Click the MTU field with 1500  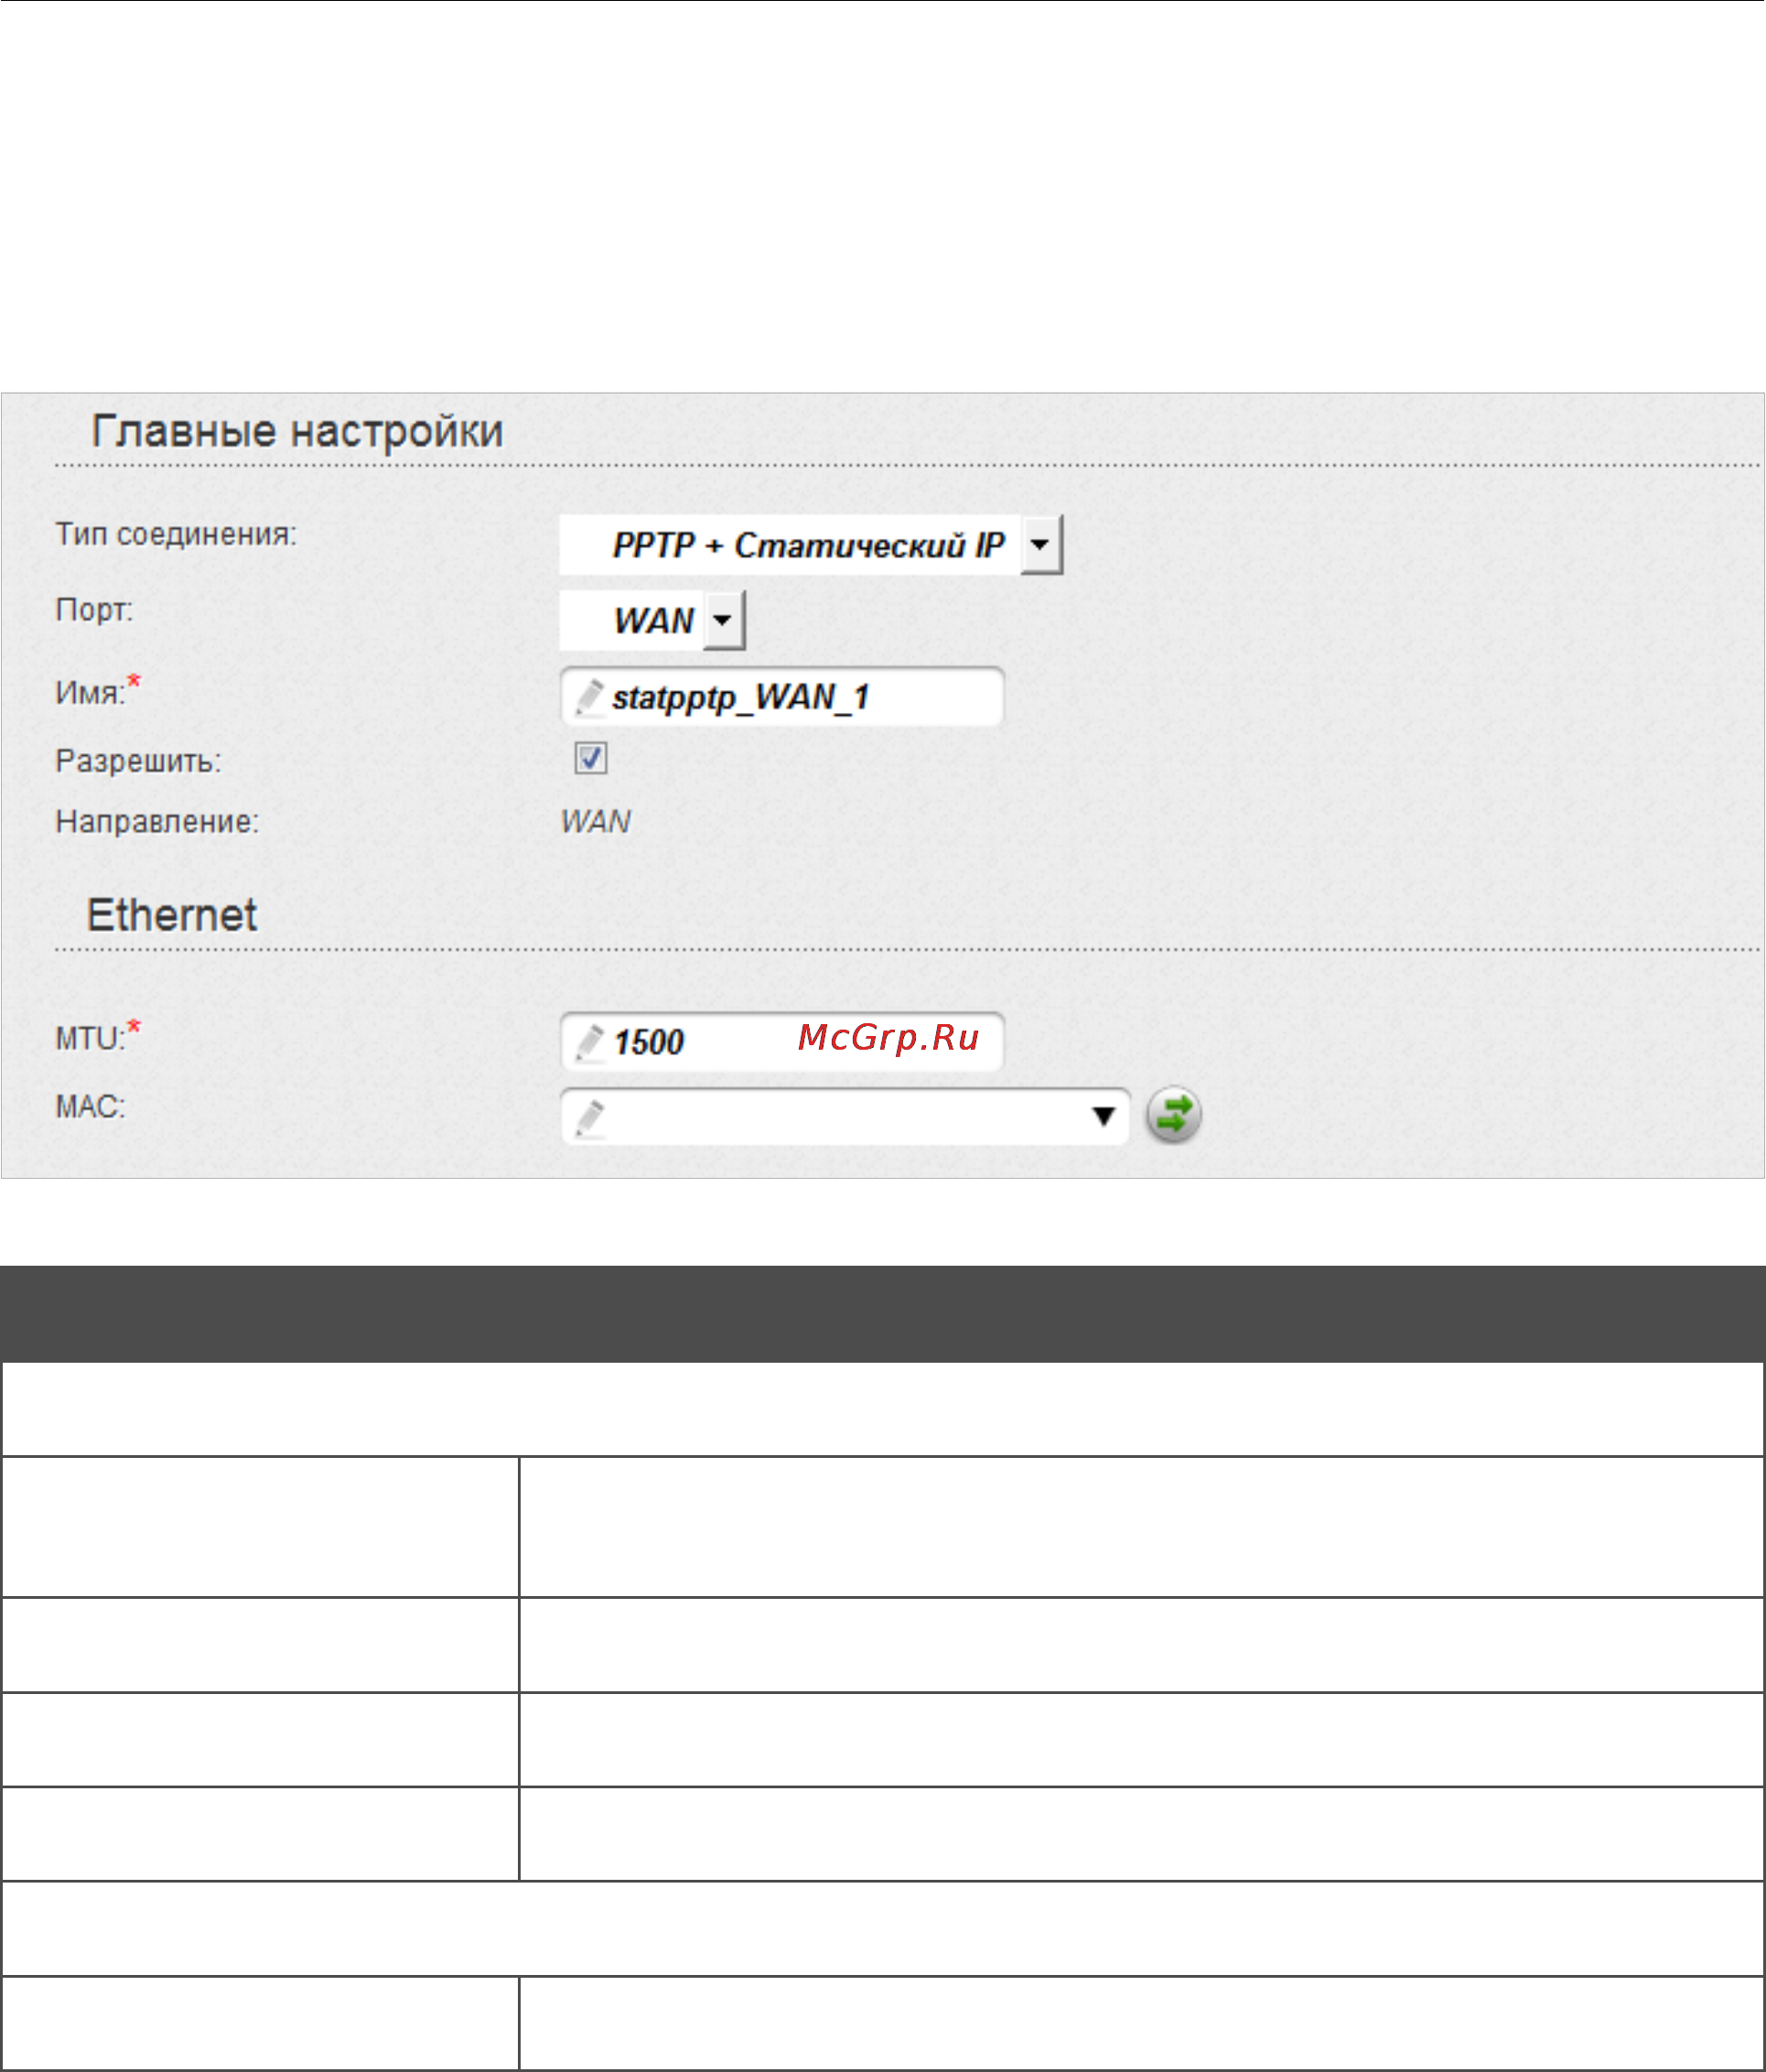point(782,1042)
